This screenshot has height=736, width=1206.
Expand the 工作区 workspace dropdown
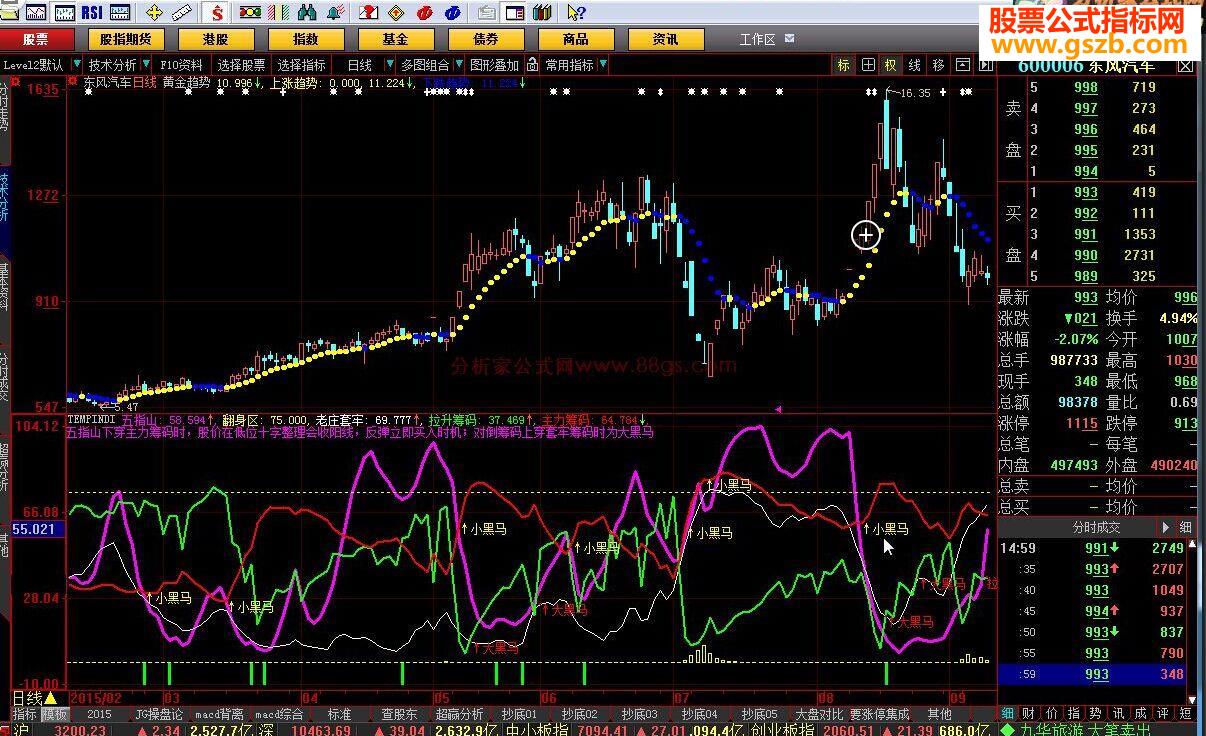pos(789,39)
